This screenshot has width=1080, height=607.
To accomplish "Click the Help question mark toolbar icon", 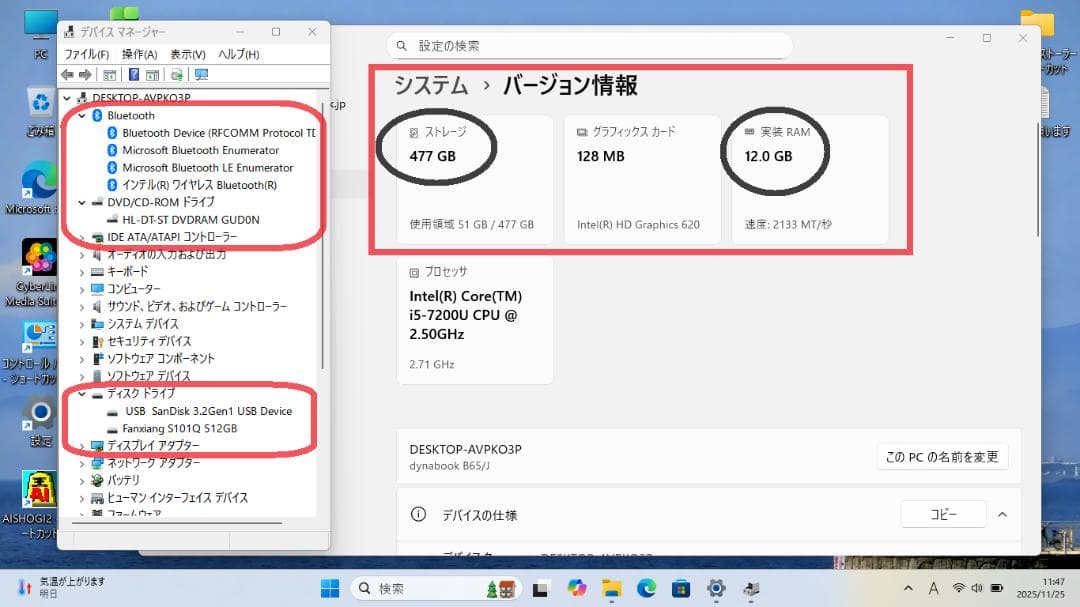I will [x=135, y=74].
